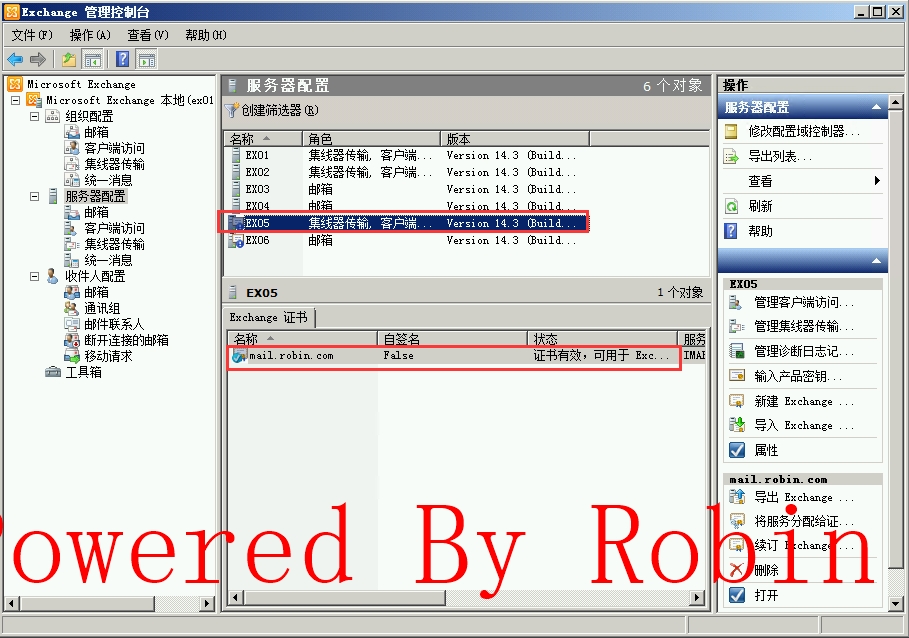The height and width of the screenshot is (638, 909).
Task: Toggle the console tree pane toolbar icon
Action: [x=92, y=59]
